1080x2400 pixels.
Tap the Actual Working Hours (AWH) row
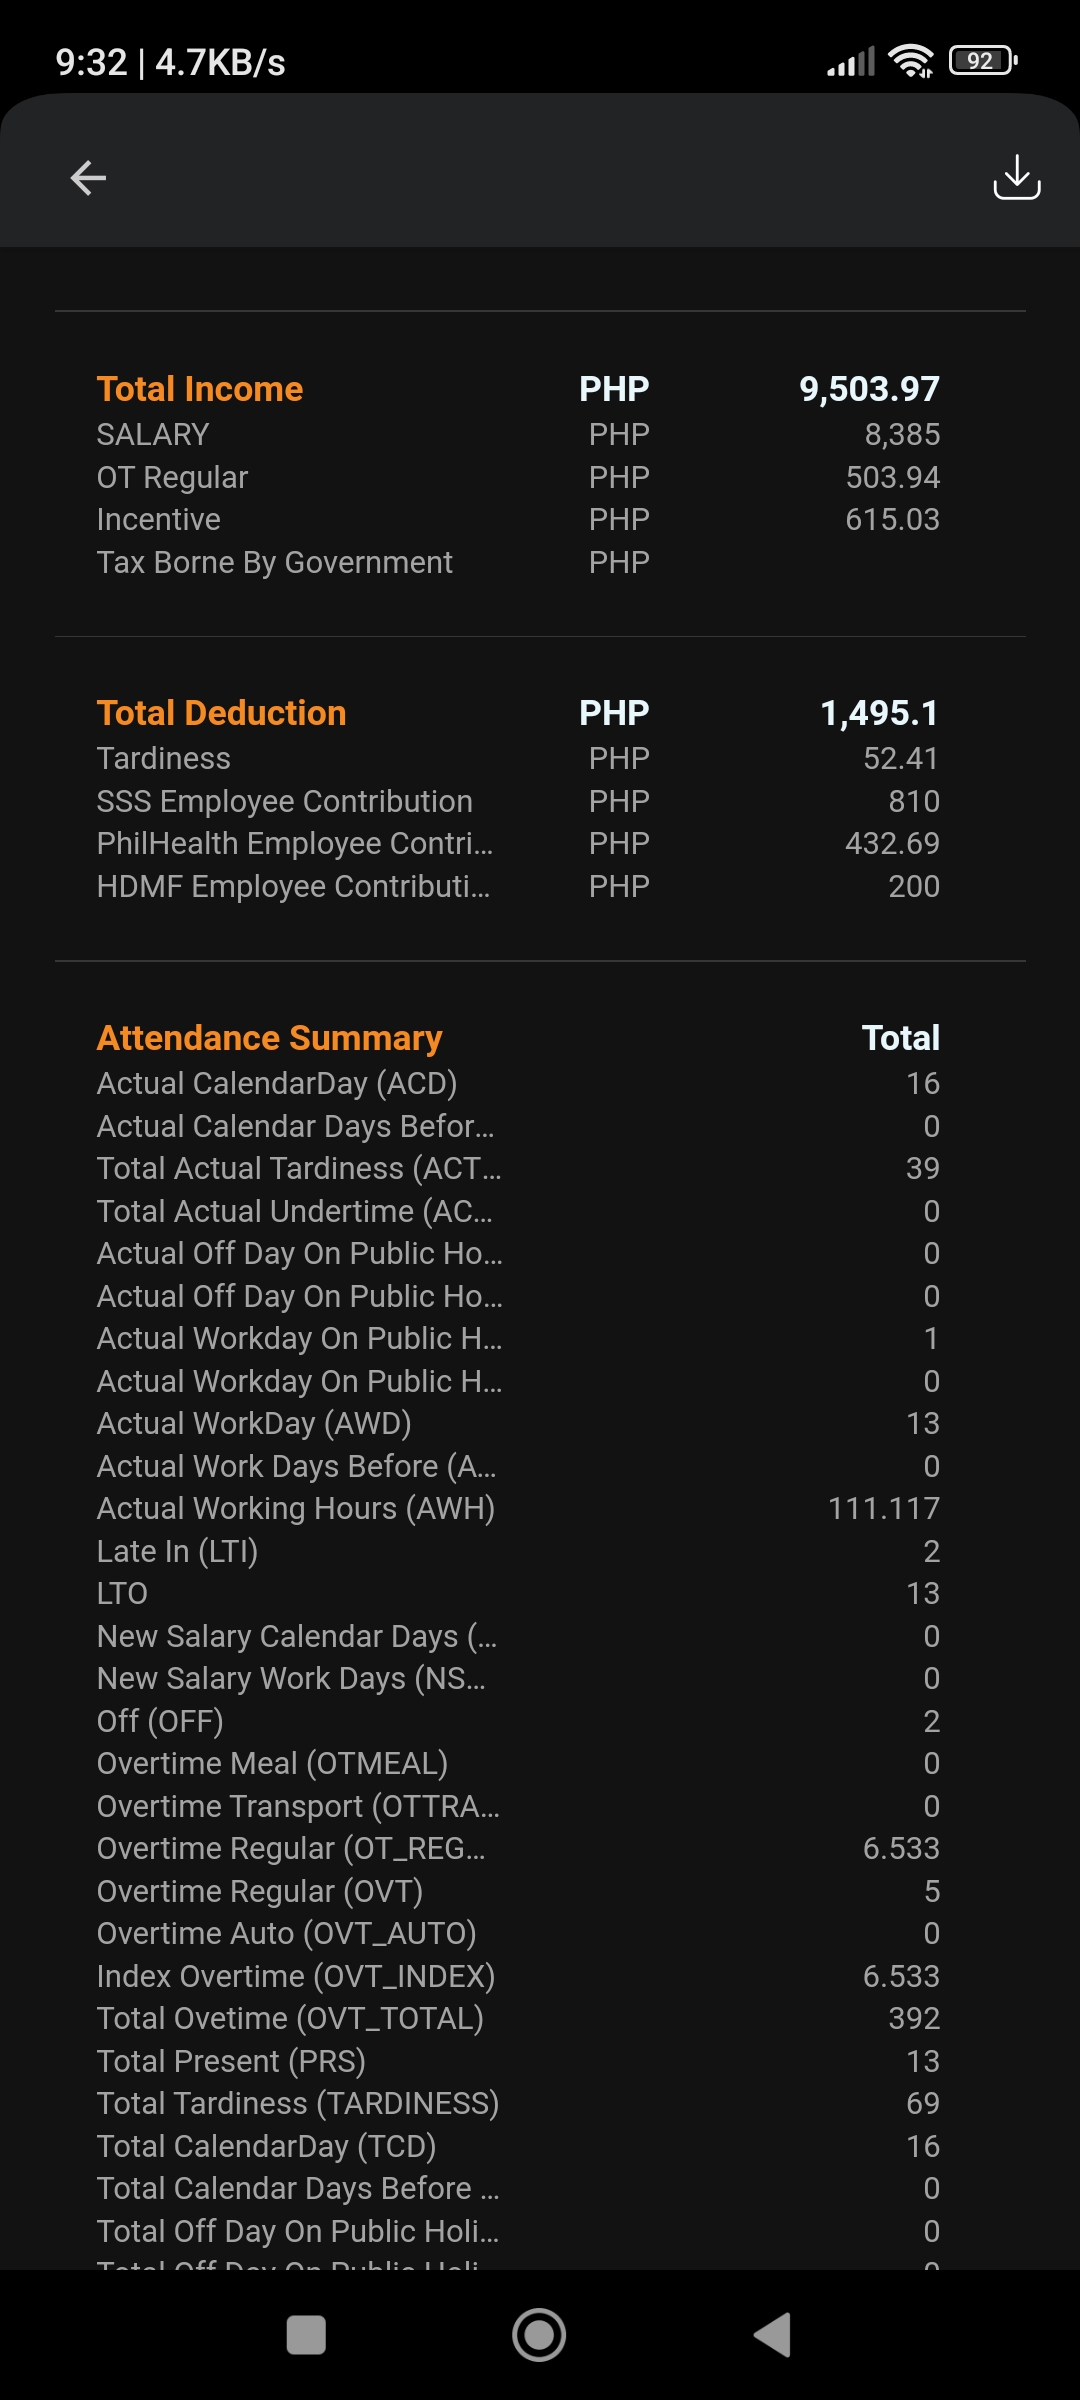click(295, 1509)
